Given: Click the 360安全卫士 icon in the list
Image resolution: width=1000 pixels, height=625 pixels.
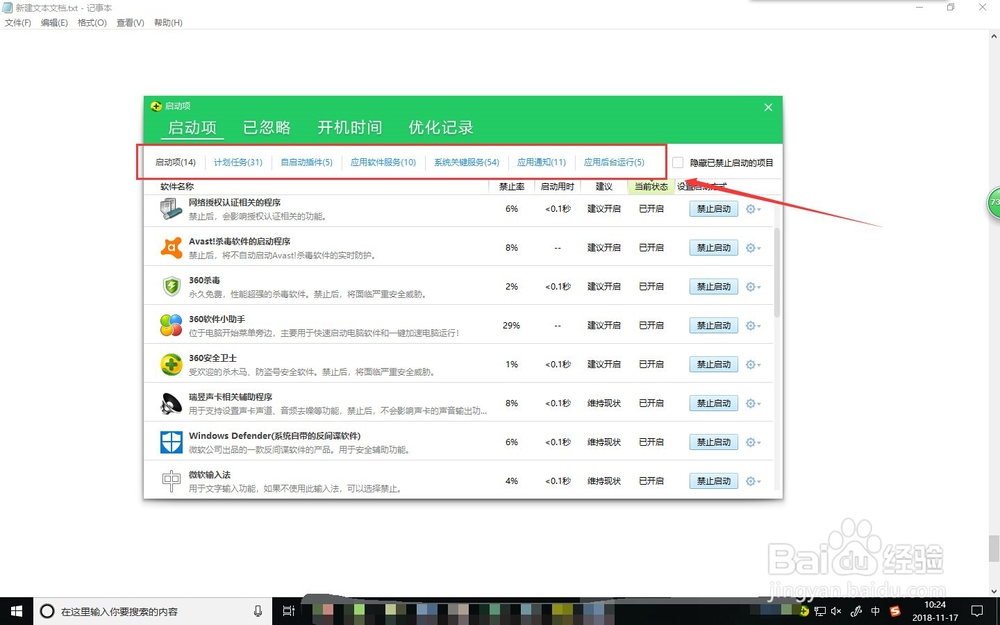Looking at the screenshot, I should pyautogui.click(x=170, y=364).
